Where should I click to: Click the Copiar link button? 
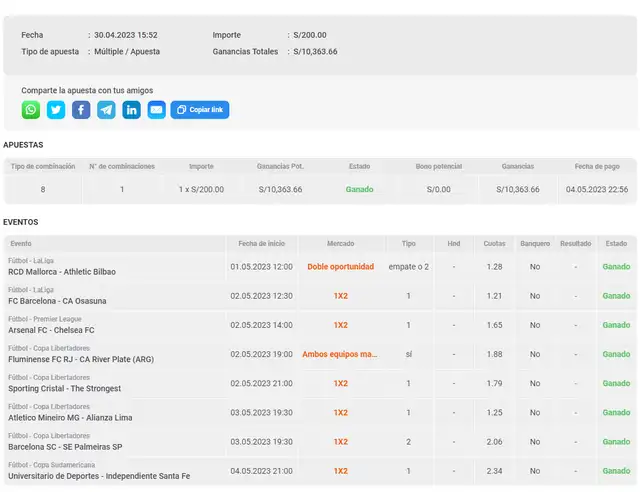200,110
